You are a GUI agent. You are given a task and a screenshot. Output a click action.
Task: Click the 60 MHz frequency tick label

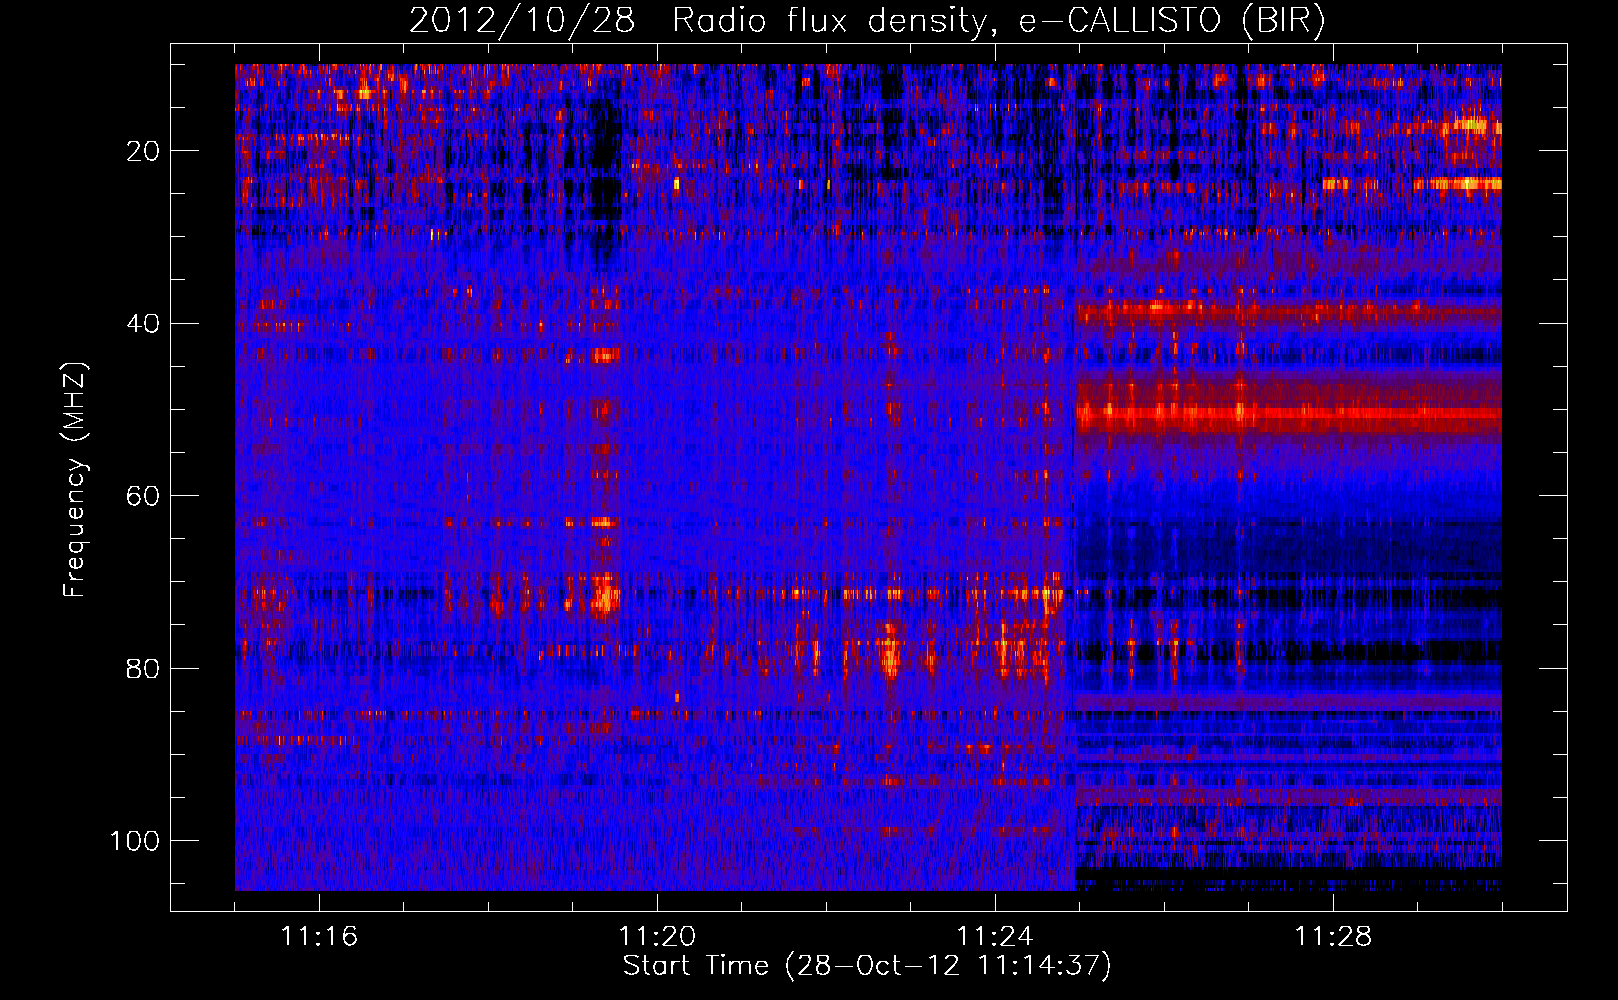tap(144, 496)
